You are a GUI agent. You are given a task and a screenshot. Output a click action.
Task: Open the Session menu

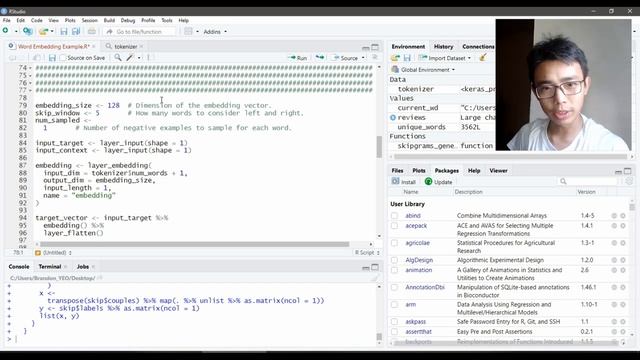point(89,20)
